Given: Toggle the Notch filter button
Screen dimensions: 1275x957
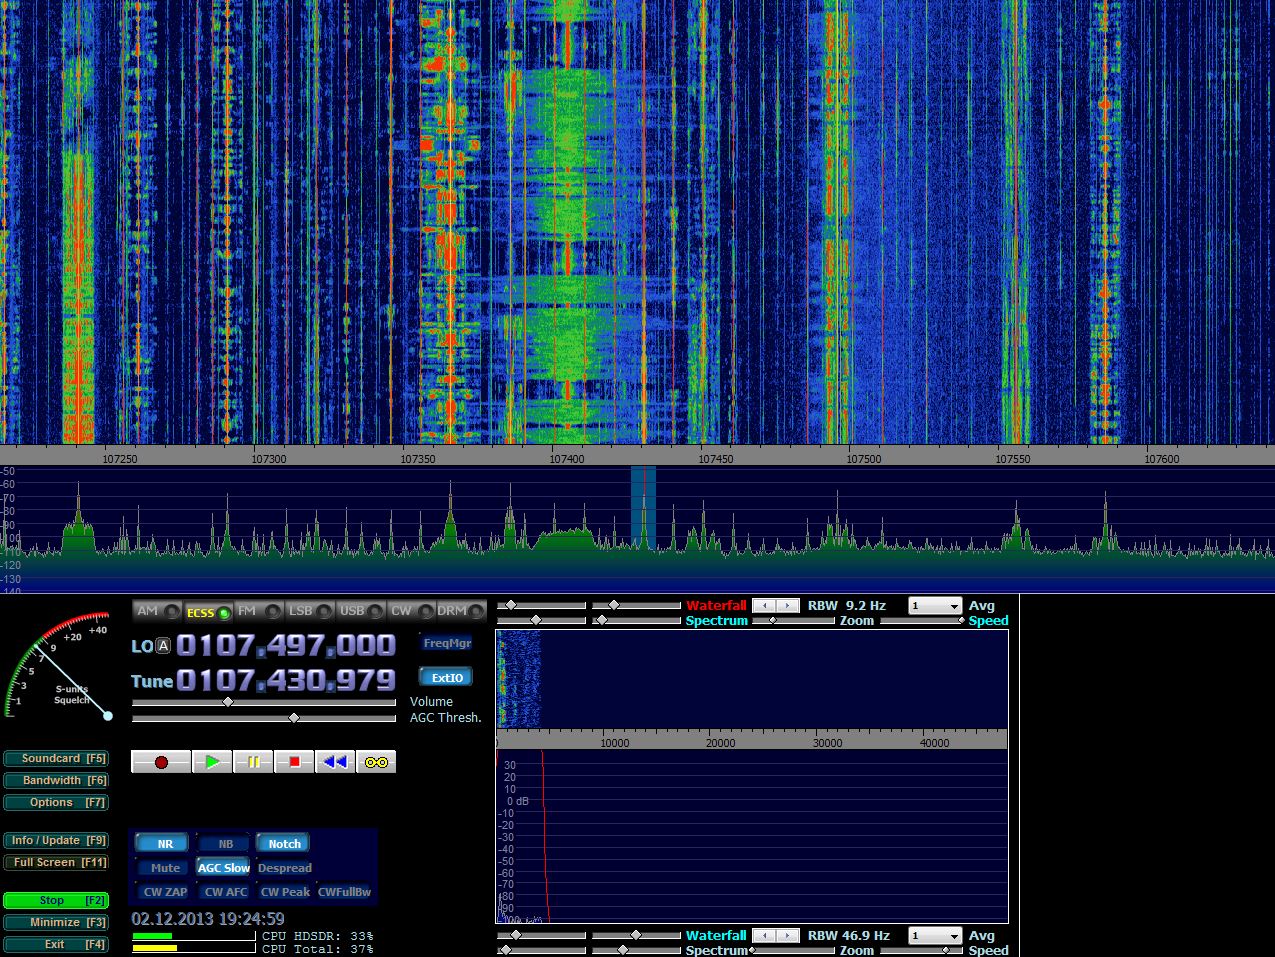Looking at the screenshot, I should [284, 844].
